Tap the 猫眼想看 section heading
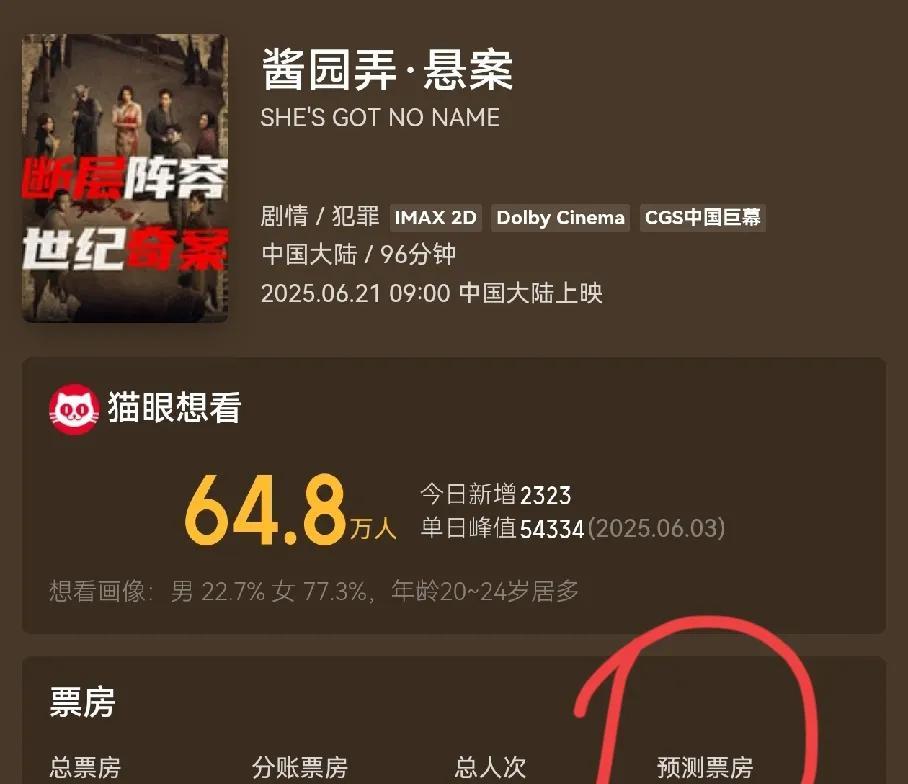This screenshot has width=908, height=784. (x=174, y=407)
